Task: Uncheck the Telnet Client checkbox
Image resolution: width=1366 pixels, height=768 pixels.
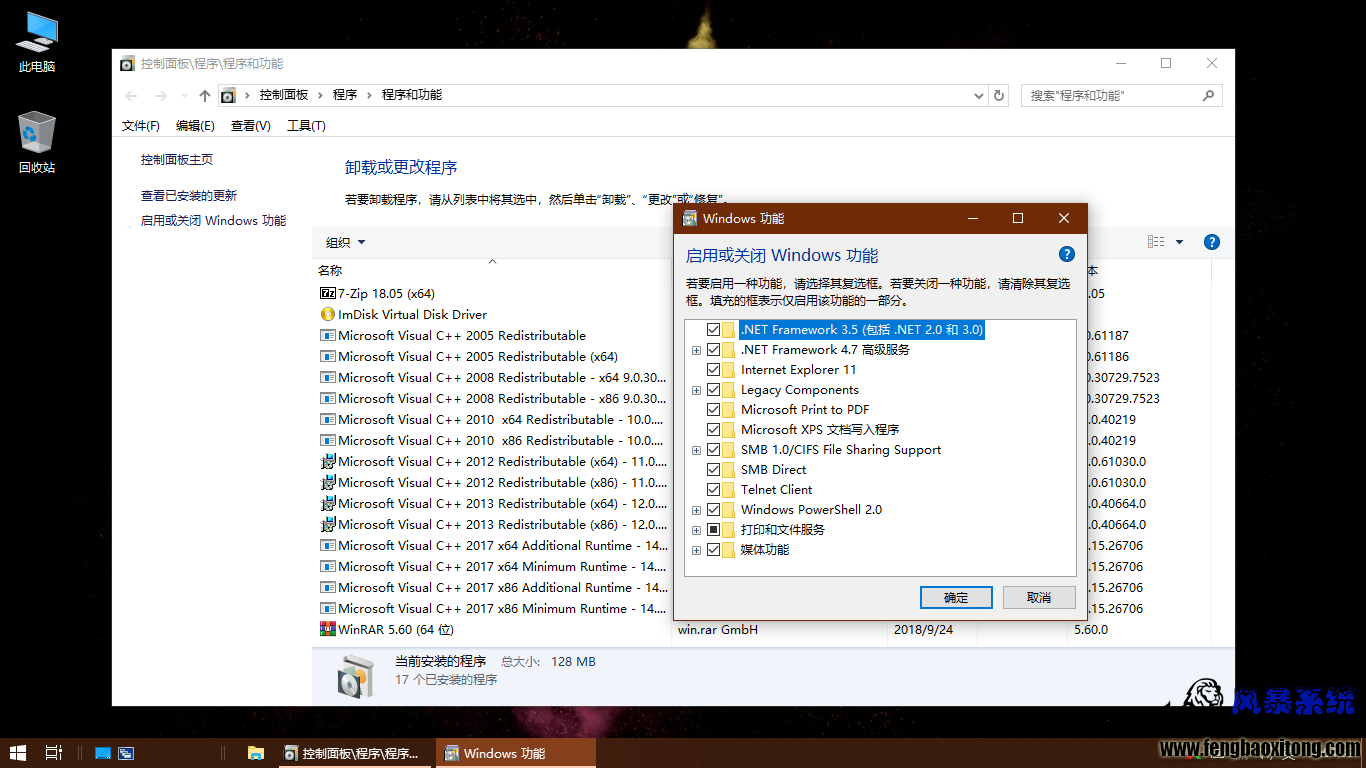Action: click(x=713, y=490)
